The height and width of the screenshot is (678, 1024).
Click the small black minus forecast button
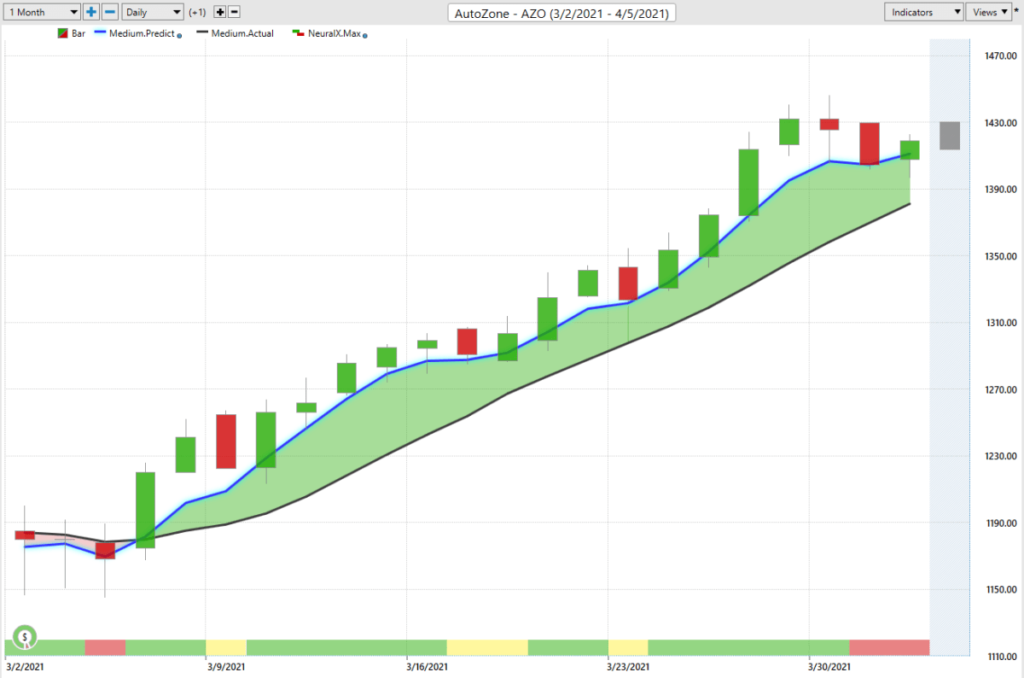click(x=234, y=12)
